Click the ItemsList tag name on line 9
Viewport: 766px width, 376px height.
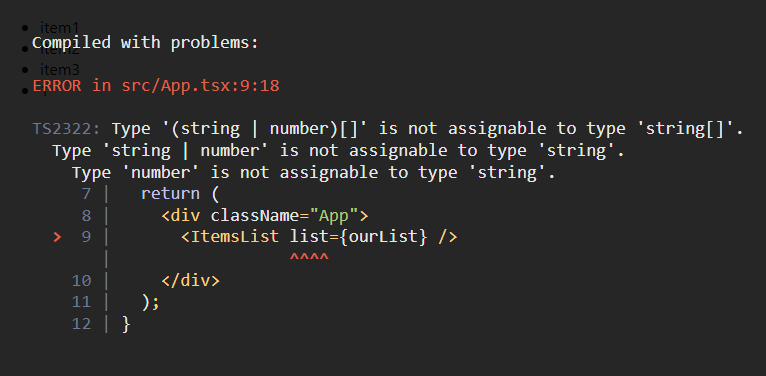click(235, 237)
